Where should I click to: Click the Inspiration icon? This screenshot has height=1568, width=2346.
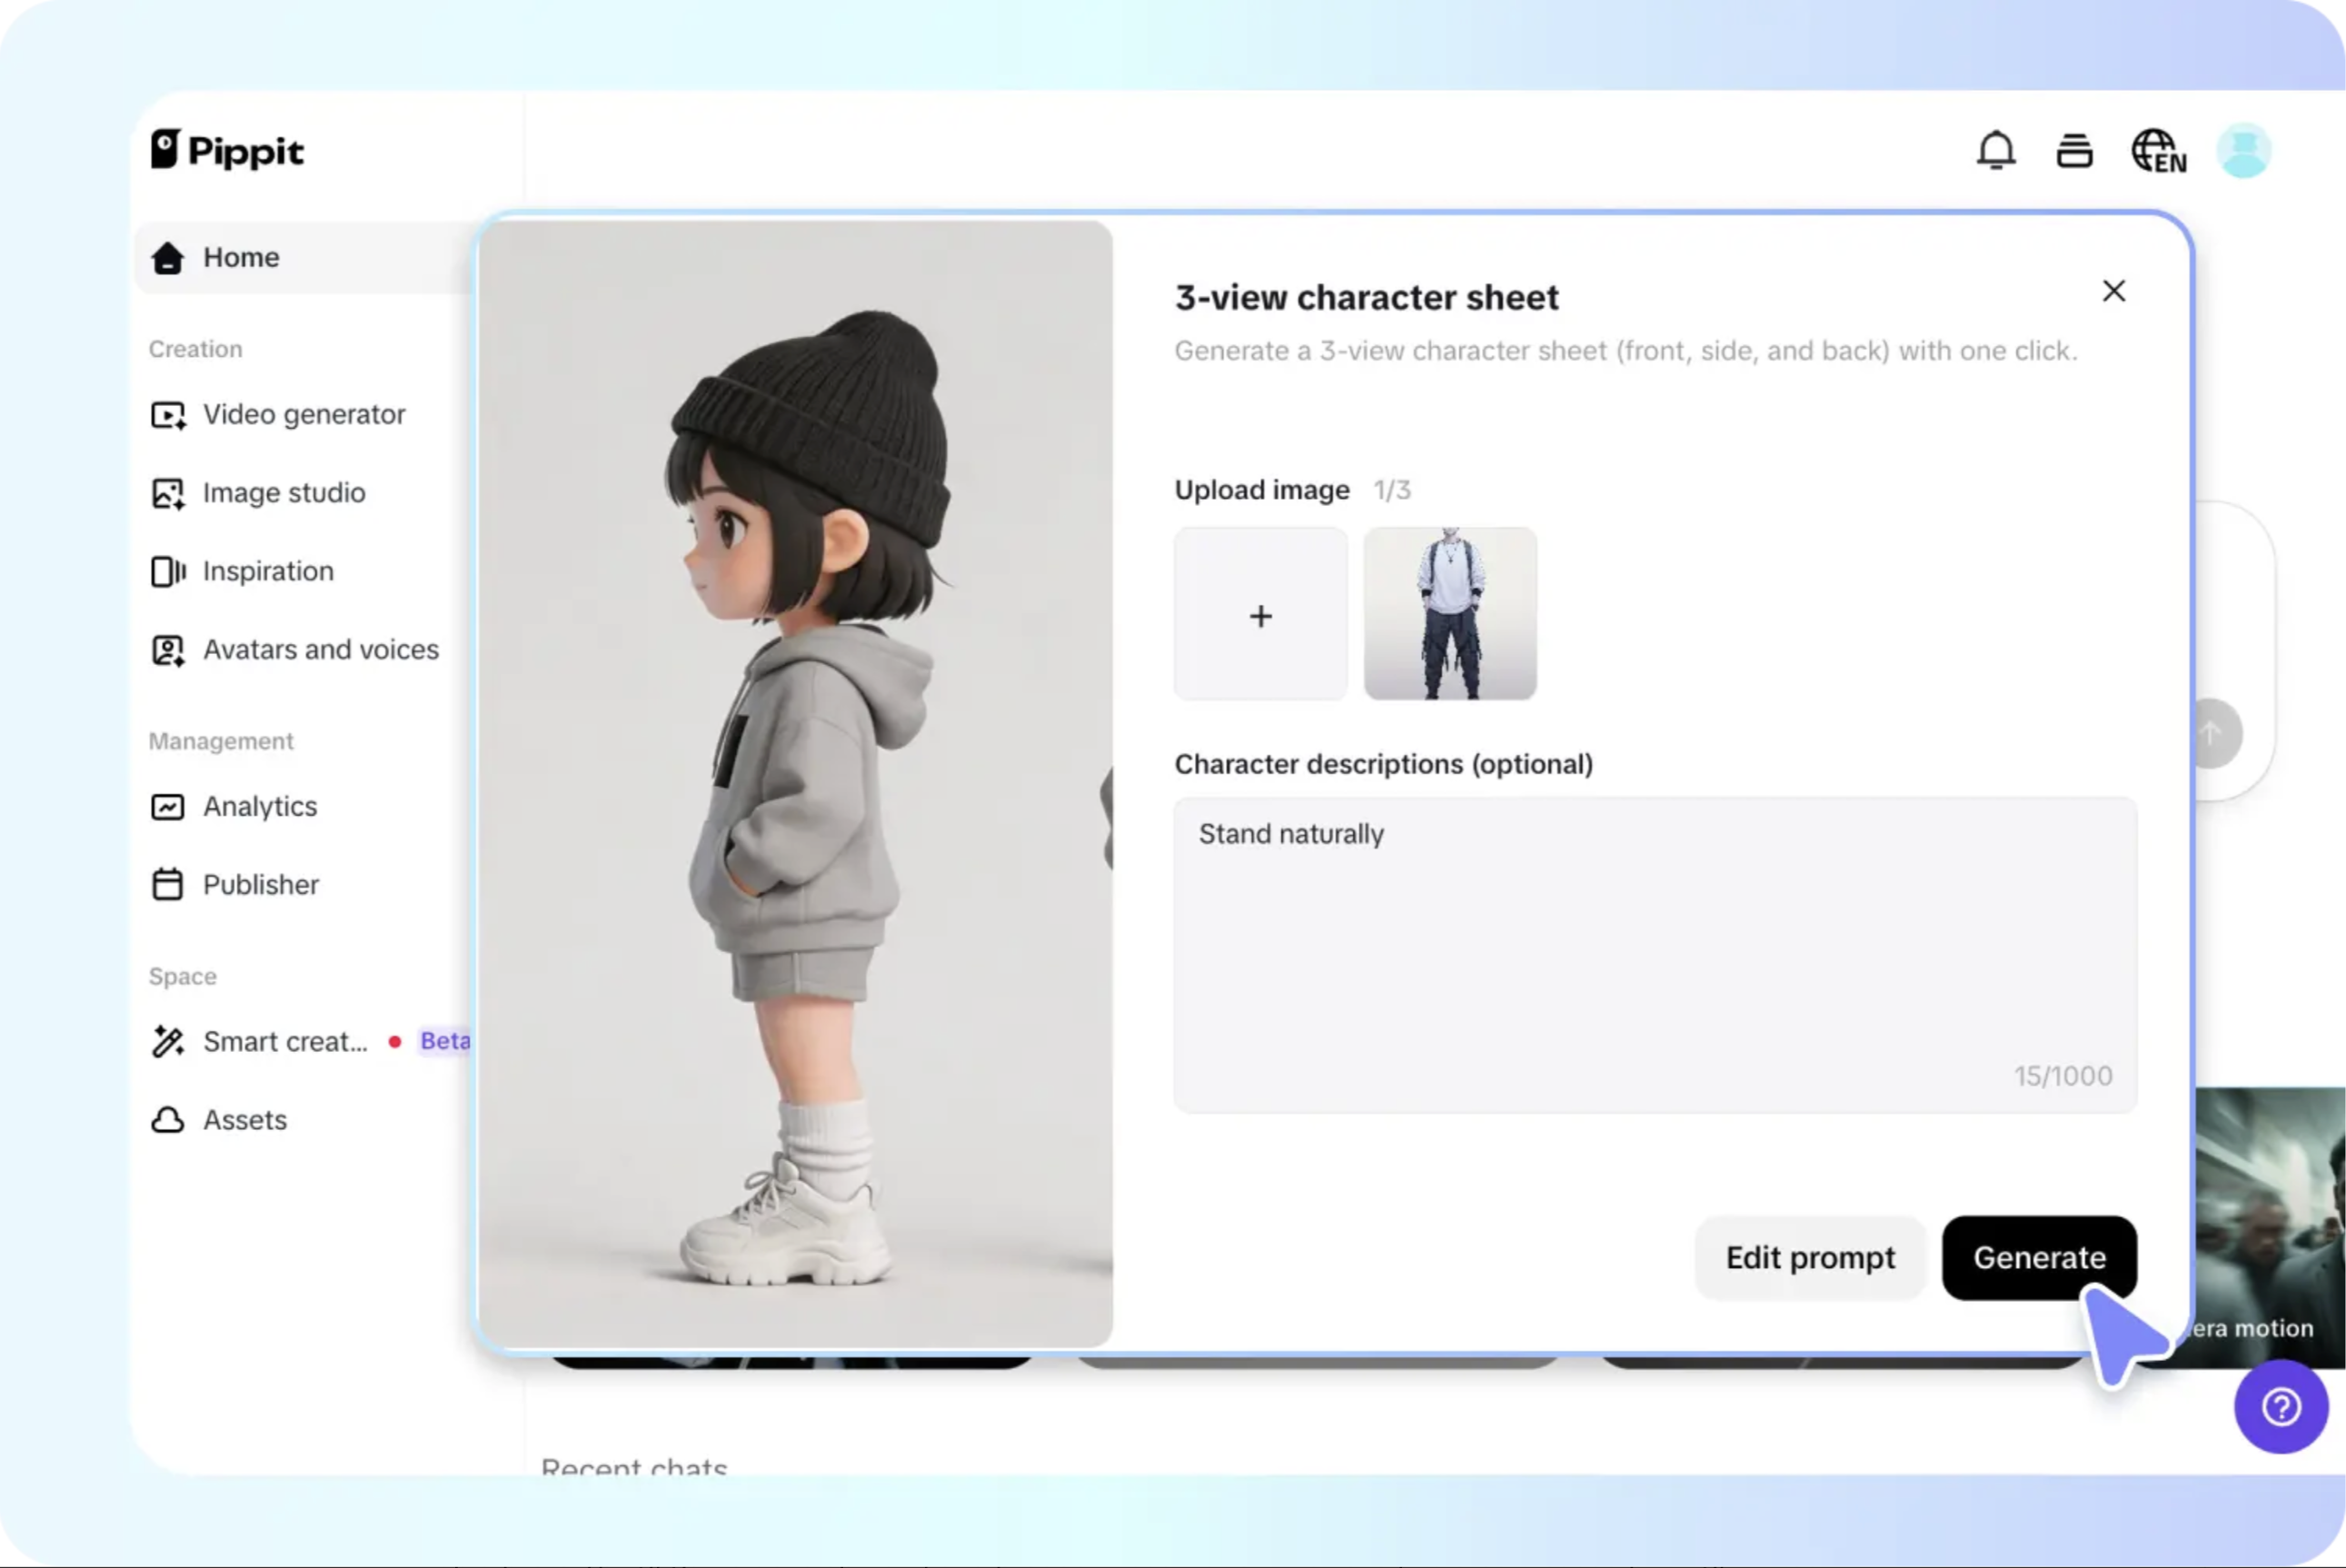167,571
